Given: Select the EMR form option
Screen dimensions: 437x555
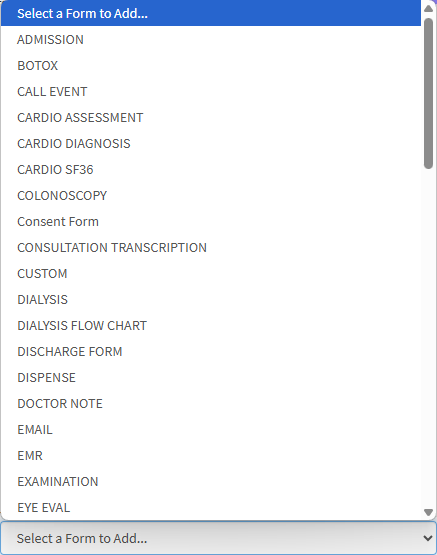Looking at the screenshot, I should click(211, 456).
